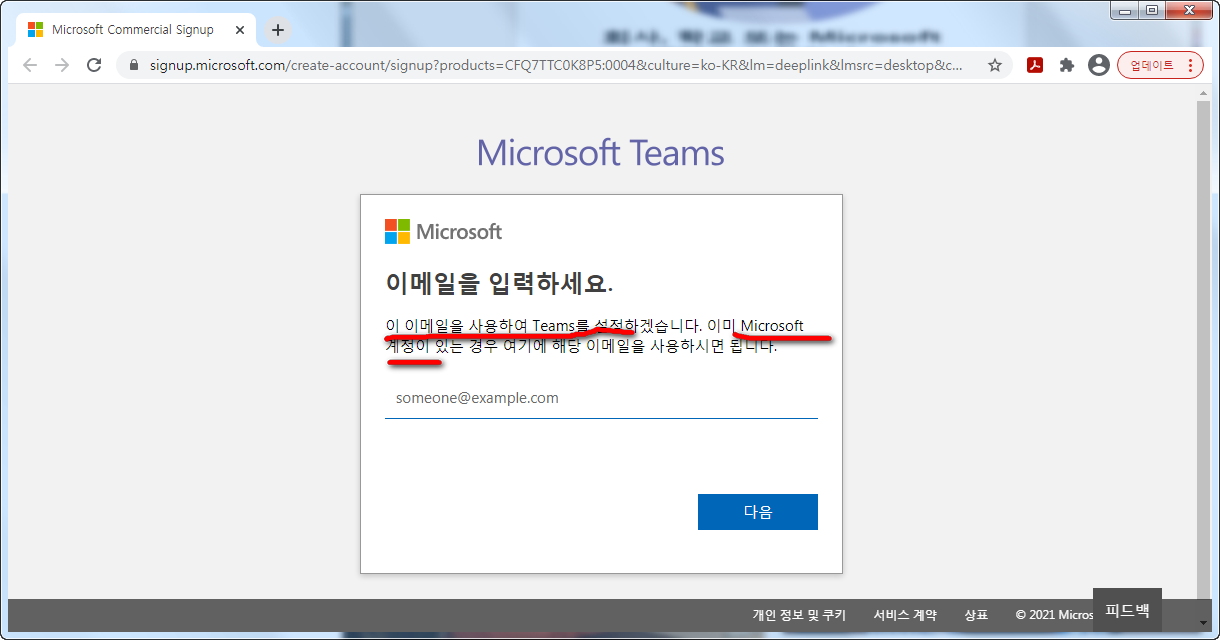Open the Chrome profile avatar icon

[x=1099, y=65]
